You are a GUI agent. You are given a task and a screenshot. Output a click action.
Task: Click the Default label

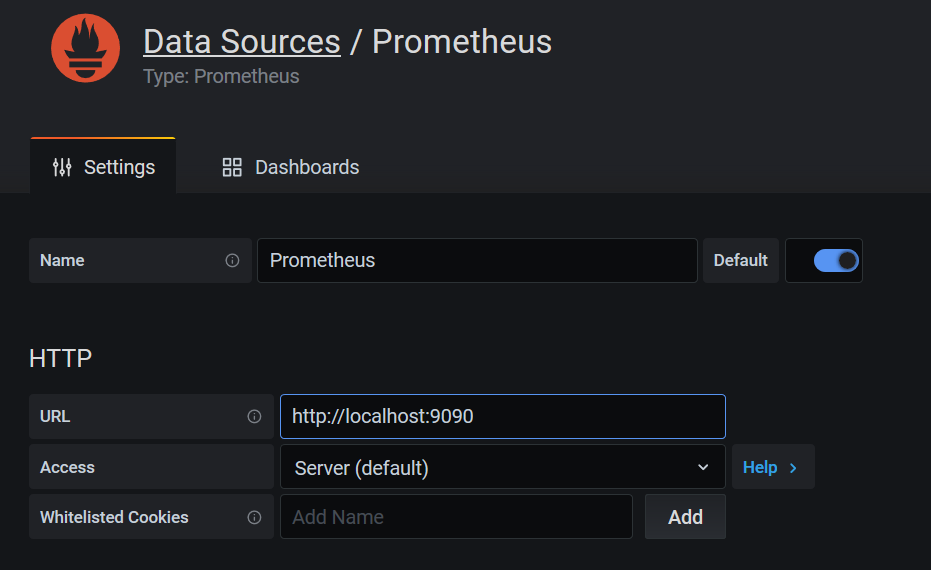(x=740, y=261)
